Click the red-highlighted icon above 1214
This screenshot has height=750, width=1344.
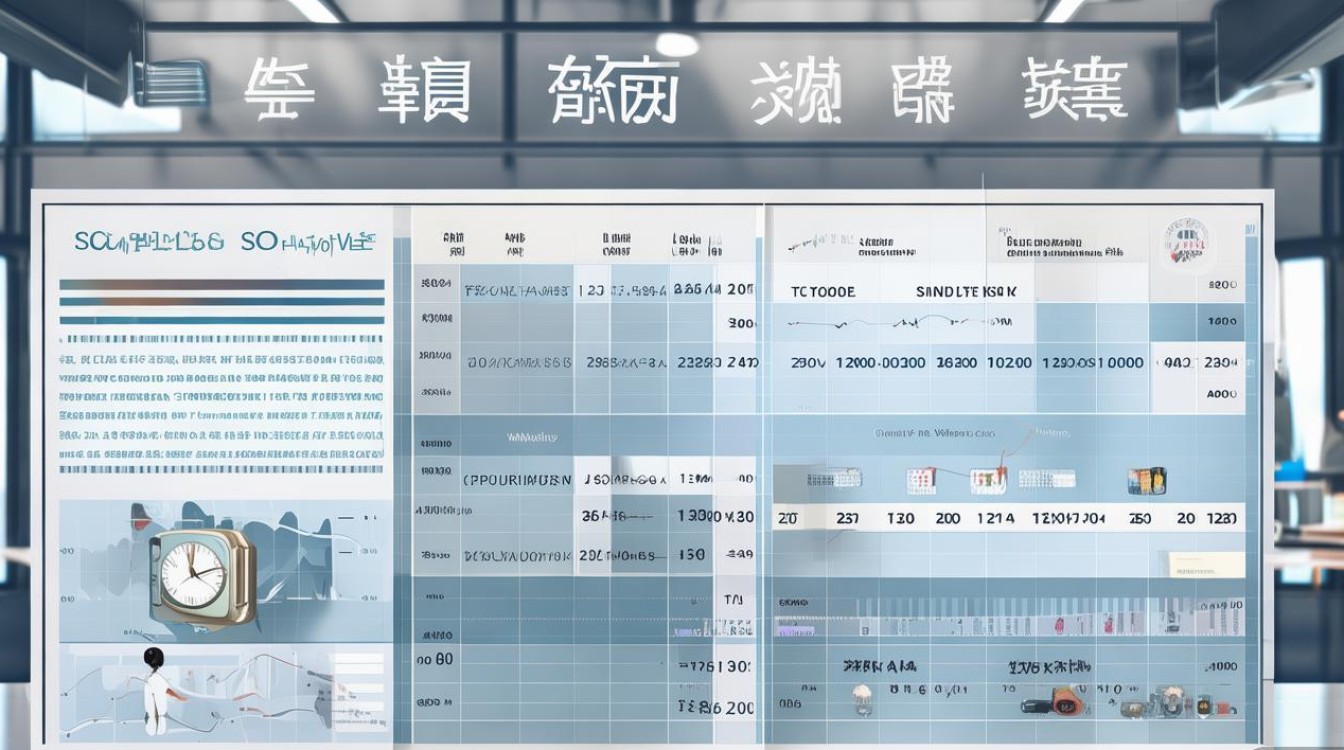pyautogui.click(x=988, y=481)
